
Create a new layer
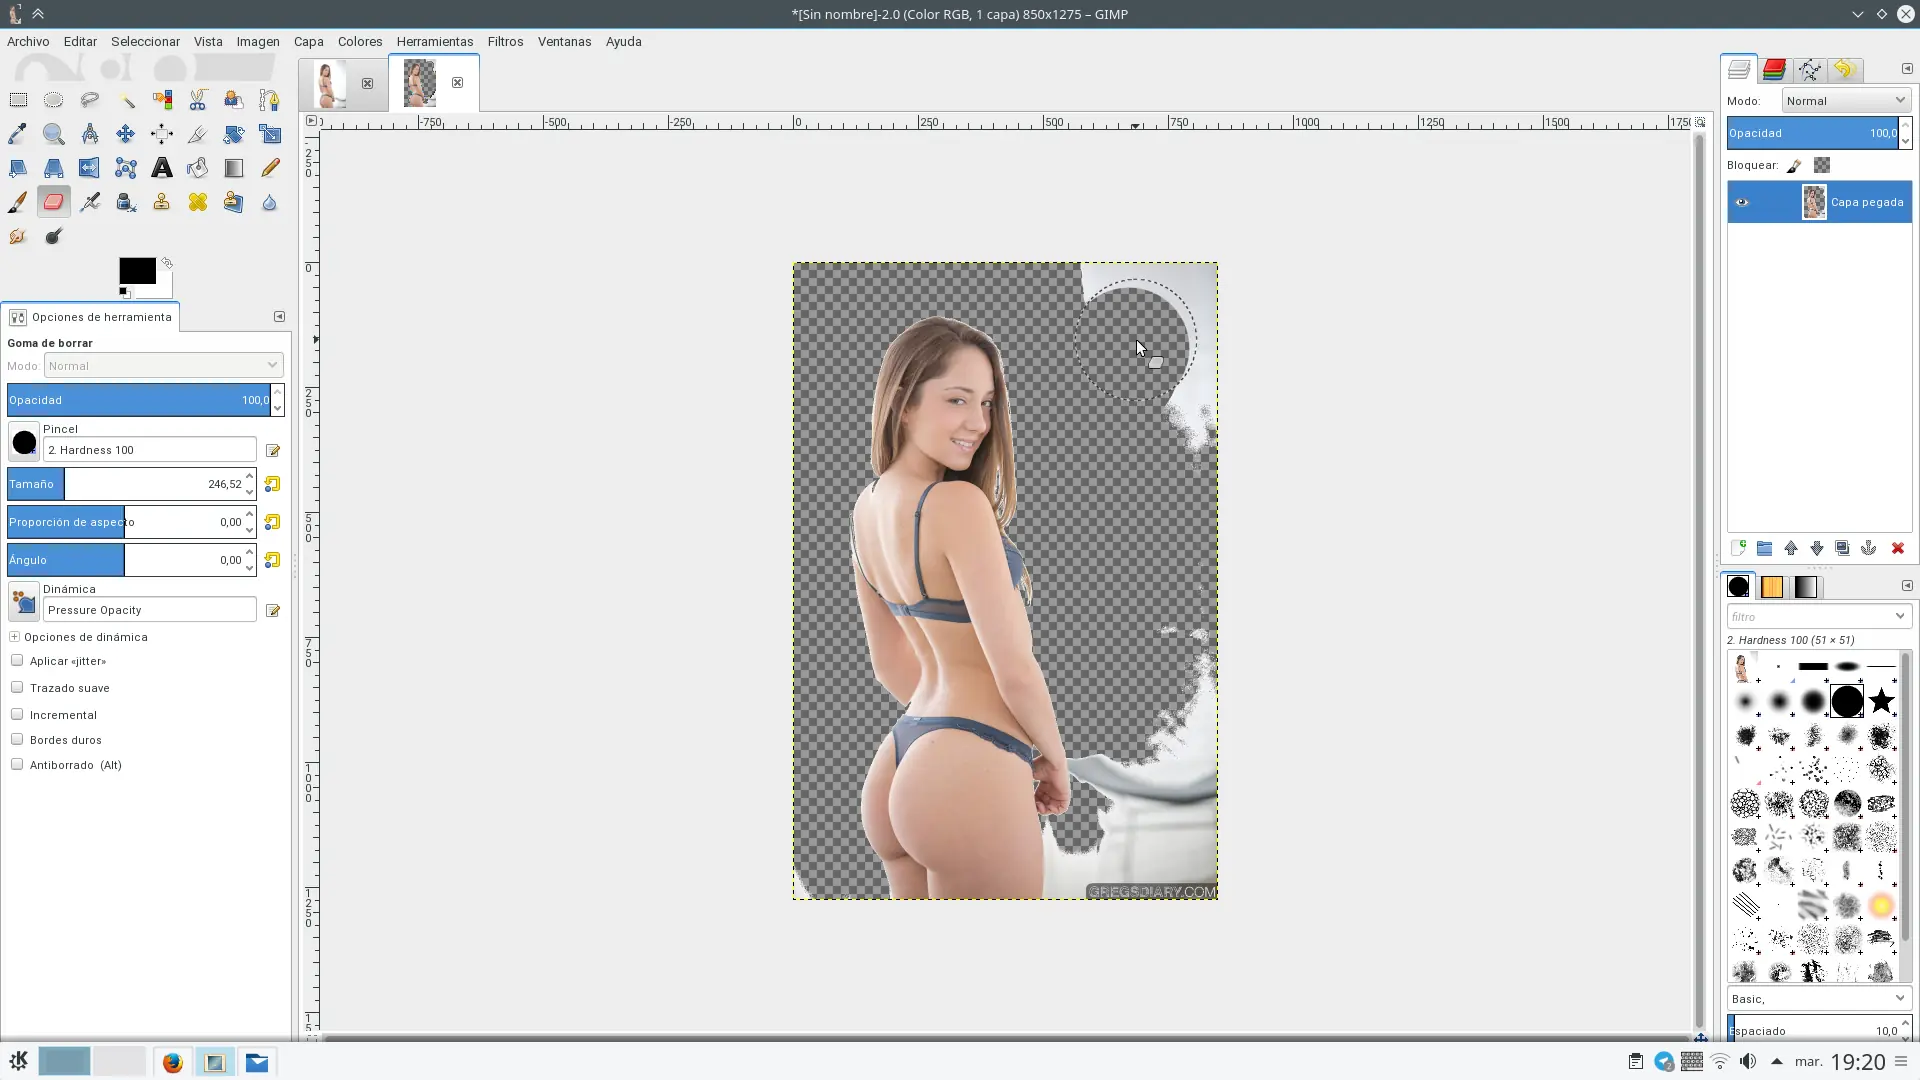1738,548
